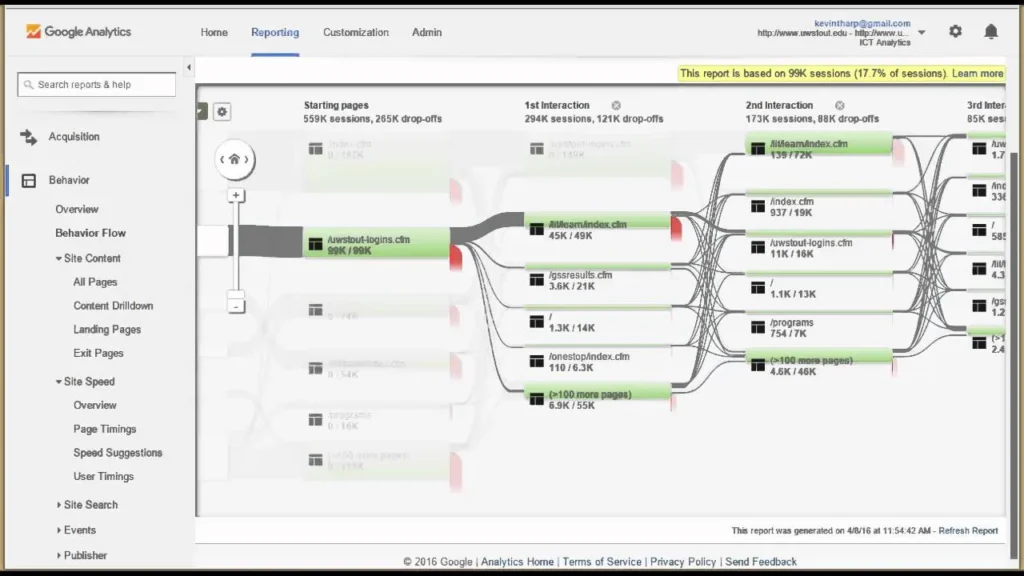Open the notifications bell icon
This screenshot has width=1024, height=576.
[x=990, y=32]
